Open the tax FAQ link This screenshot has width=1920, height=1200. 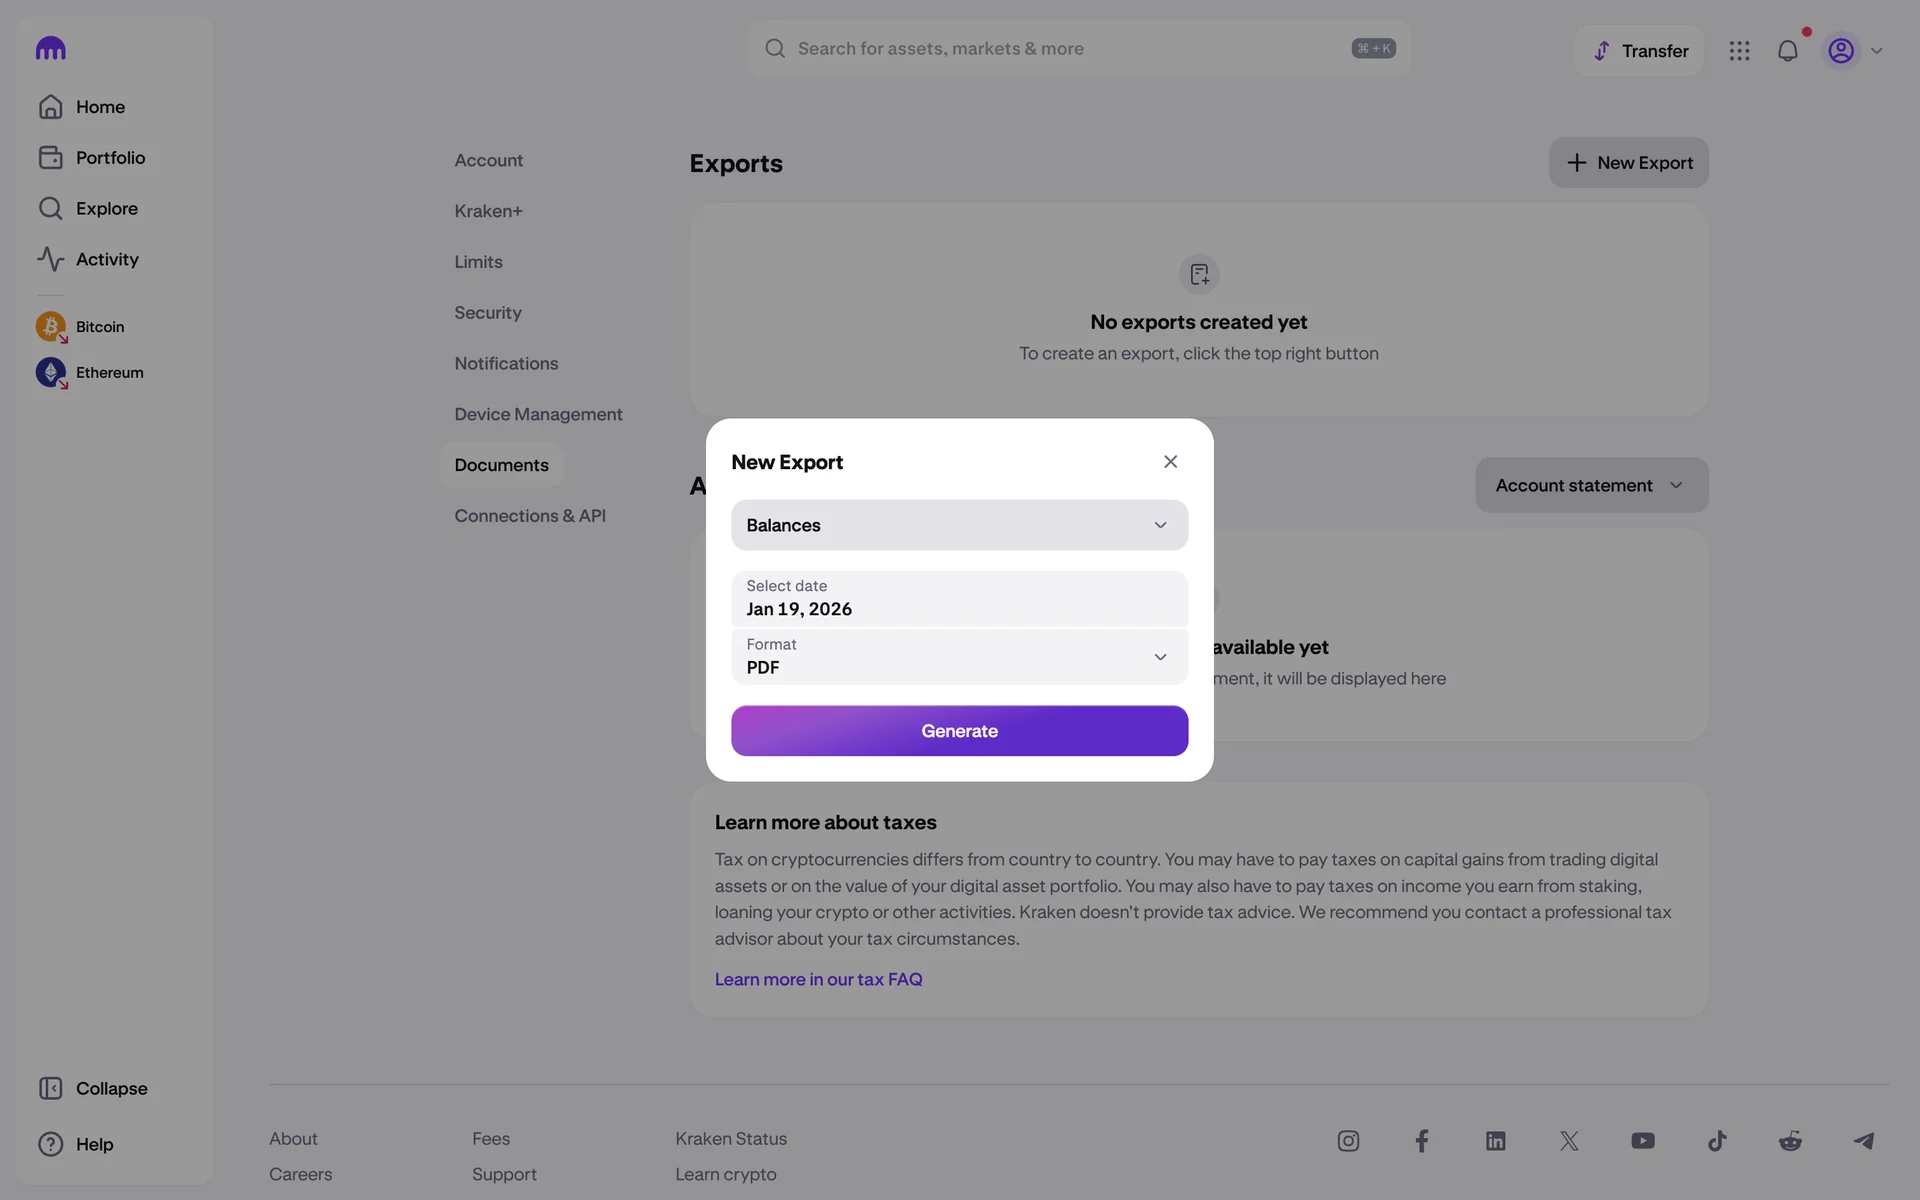[x=818, y=979]
